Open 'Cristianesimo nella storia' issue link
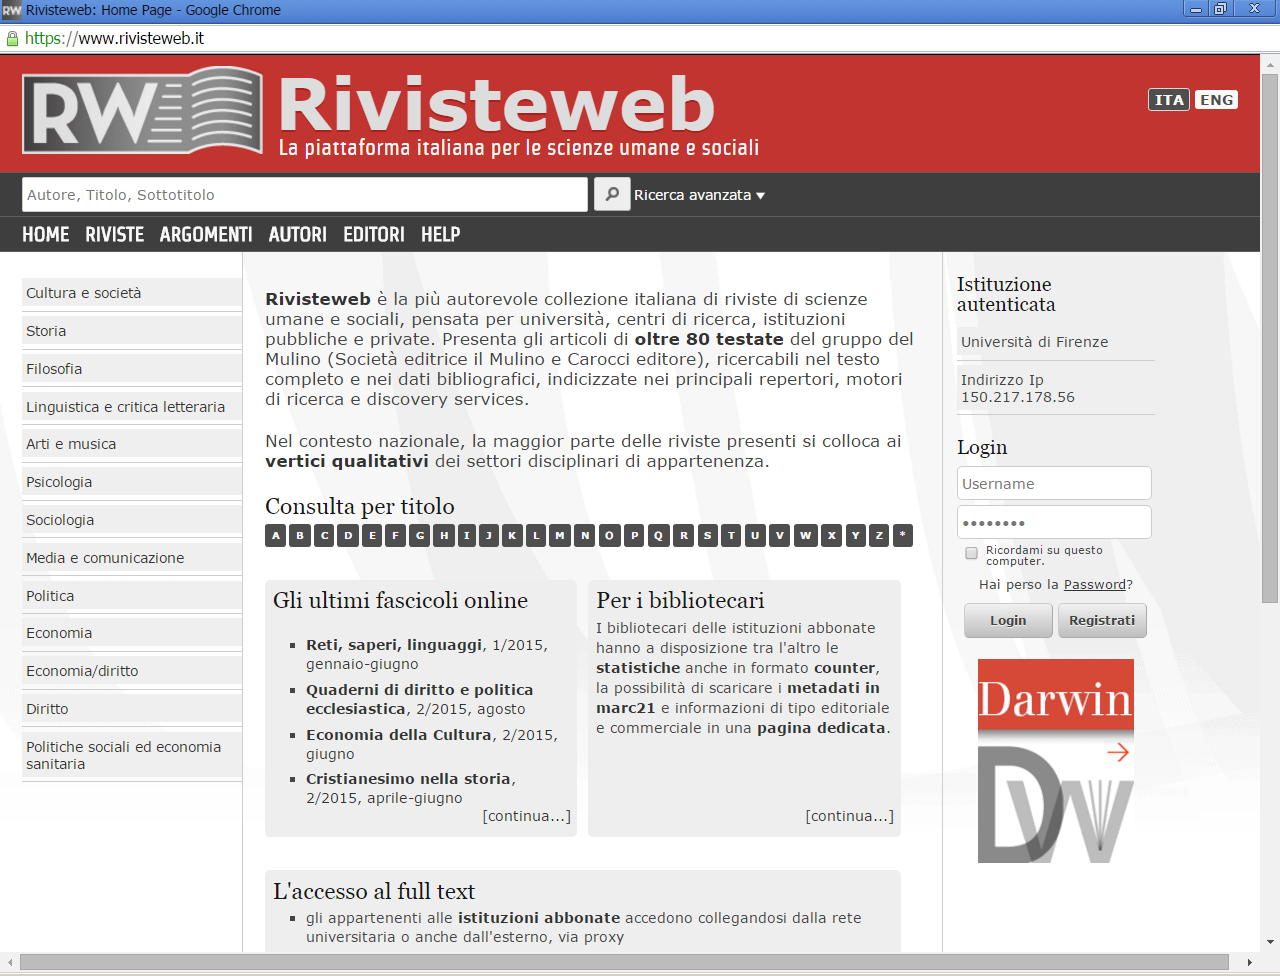This screenshot has width=1280, height=976. [x=408, y=779]
